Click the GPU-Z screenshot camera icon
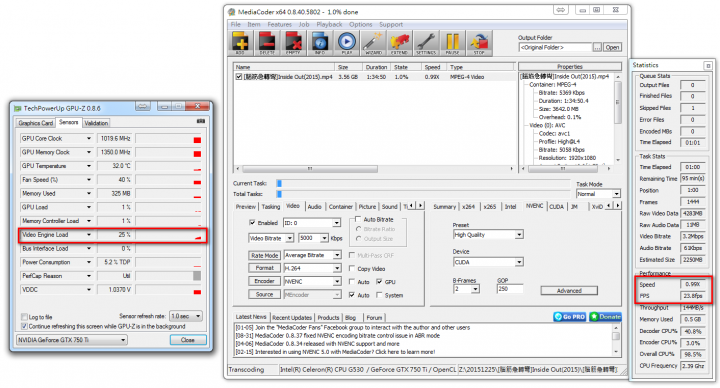Image resolution: width=720 pixels, height=388 pixels. coord(201,122)
